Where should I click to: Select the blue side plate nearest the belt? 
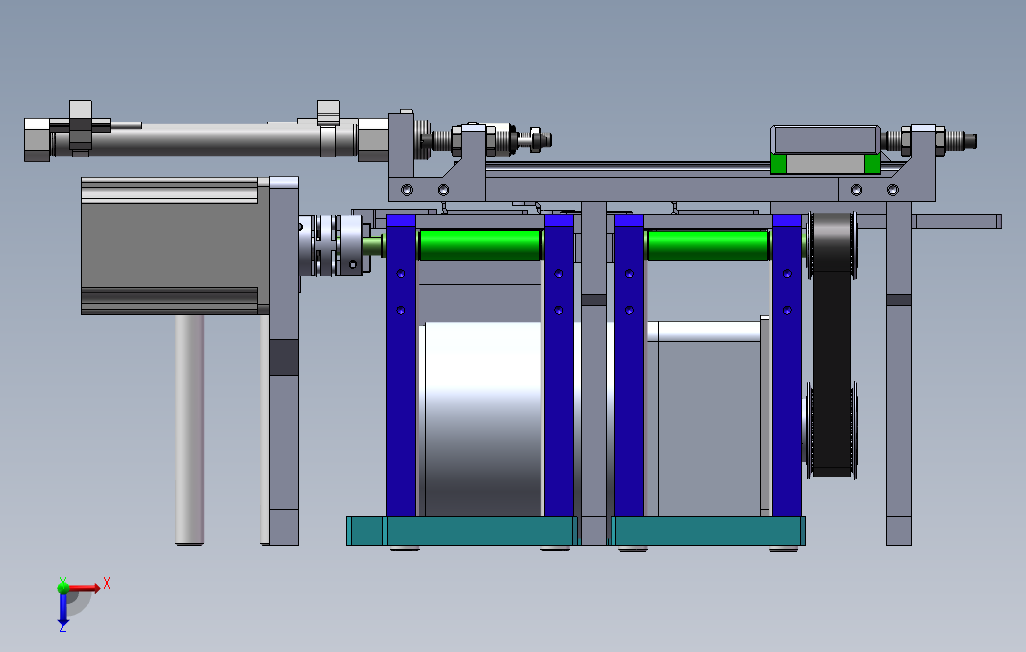click(x=787, y=365)
